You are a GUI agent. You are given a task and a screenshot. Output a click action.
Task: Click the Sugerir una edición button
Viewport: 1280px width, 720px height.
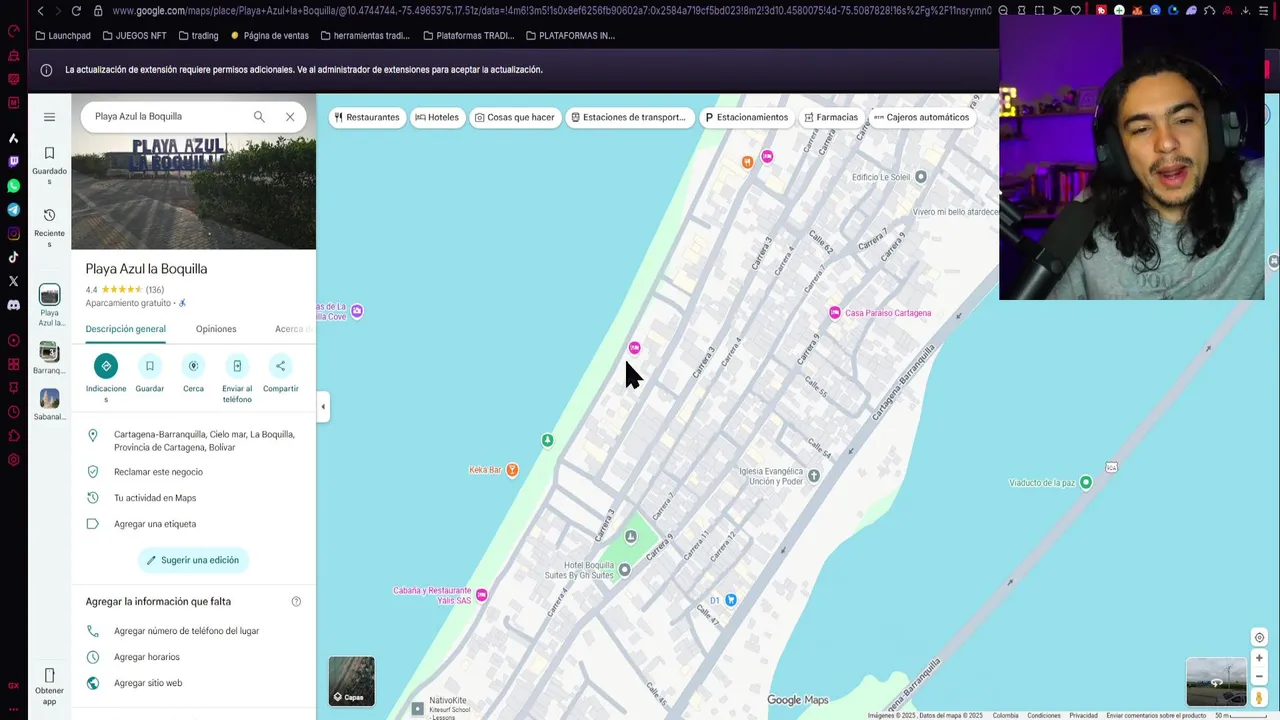click(x=193, y=560)
